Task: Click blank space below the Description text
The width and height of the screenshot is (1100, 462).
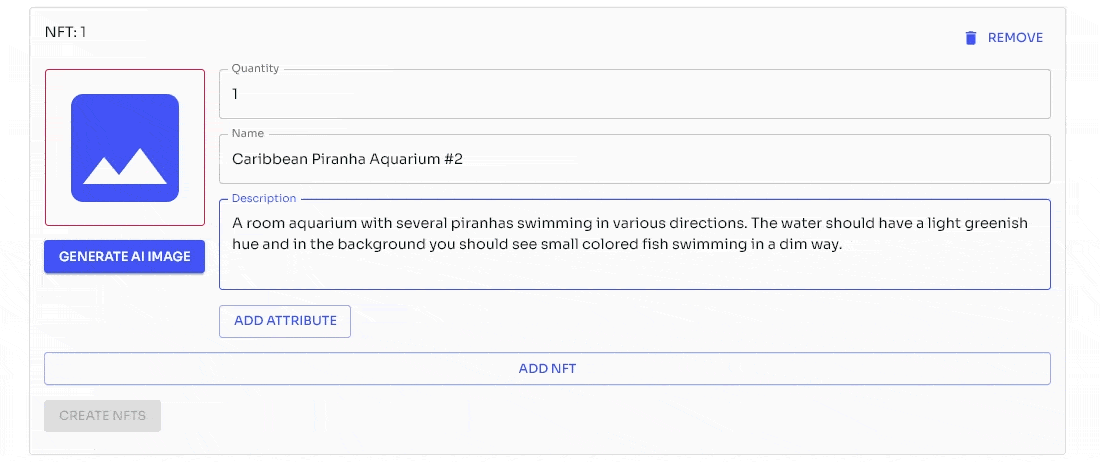Action: [634, 270]
